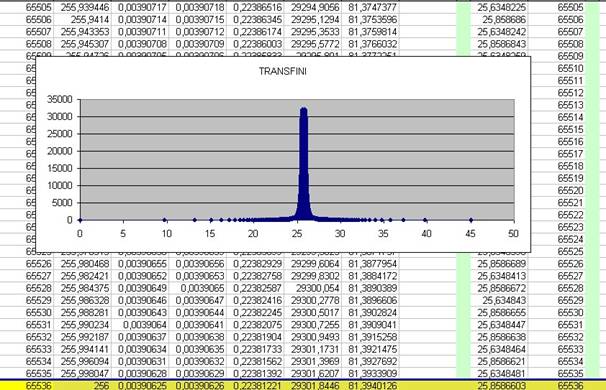Select cell containing 0,00390646
Viewport: 606px width, 390px height.
tap(140, 300)
